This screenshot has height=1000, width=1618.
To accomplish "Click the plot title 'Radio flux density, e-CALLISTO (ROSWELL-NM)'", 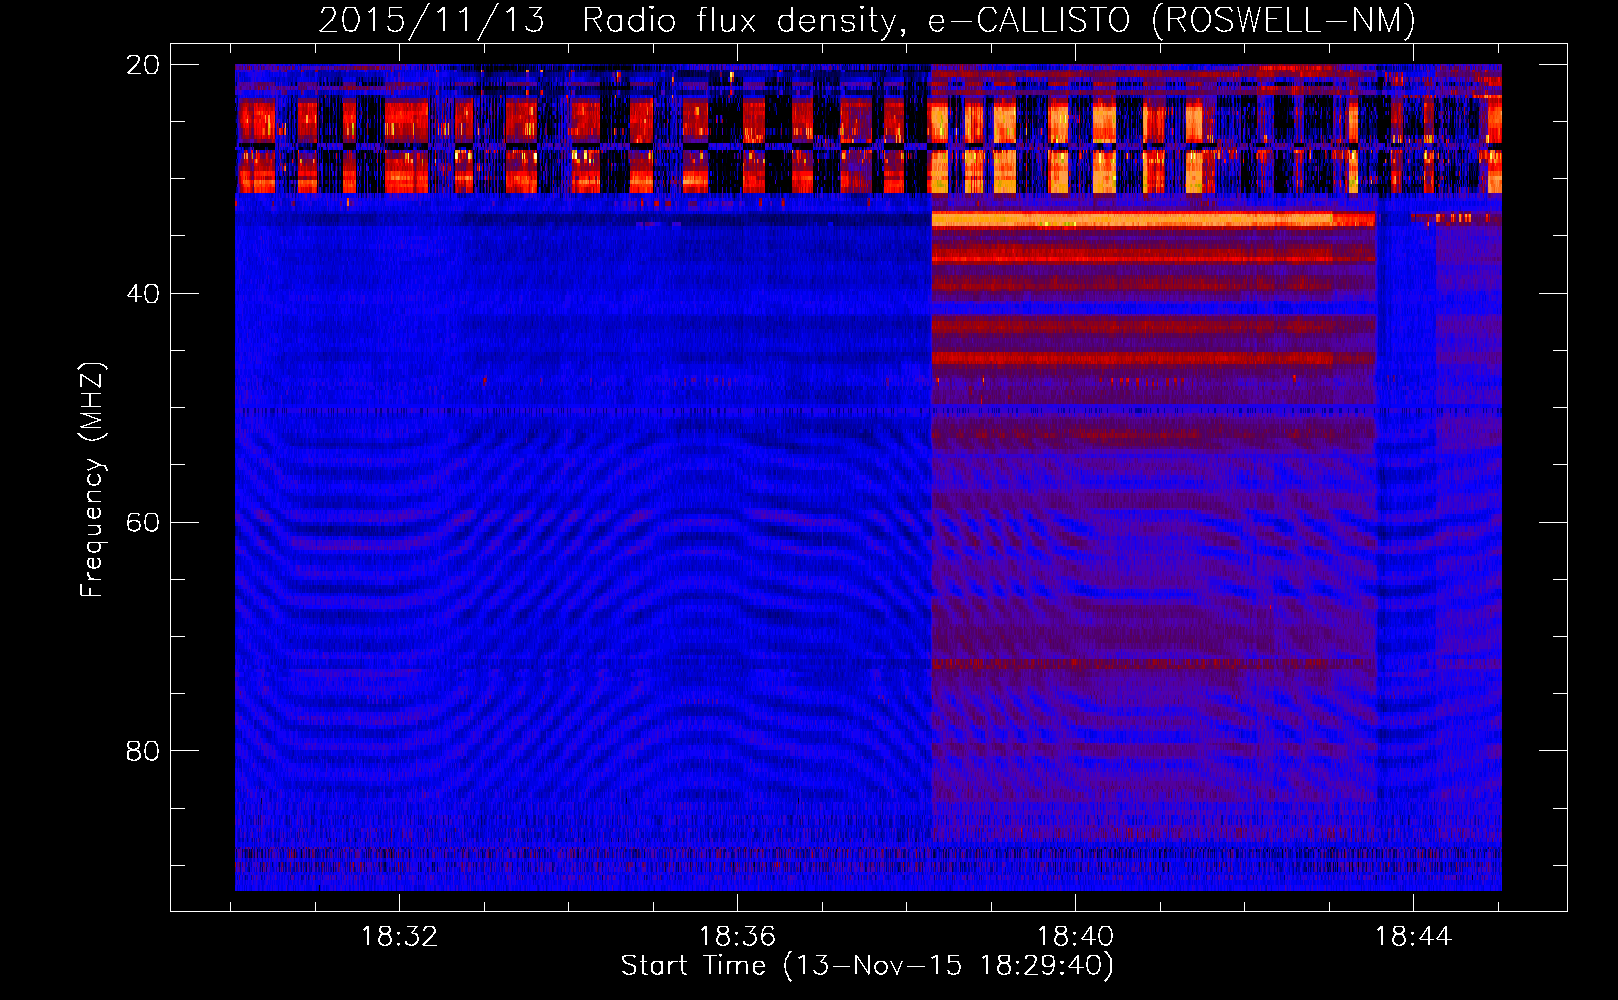I will [x=999, y=21].
